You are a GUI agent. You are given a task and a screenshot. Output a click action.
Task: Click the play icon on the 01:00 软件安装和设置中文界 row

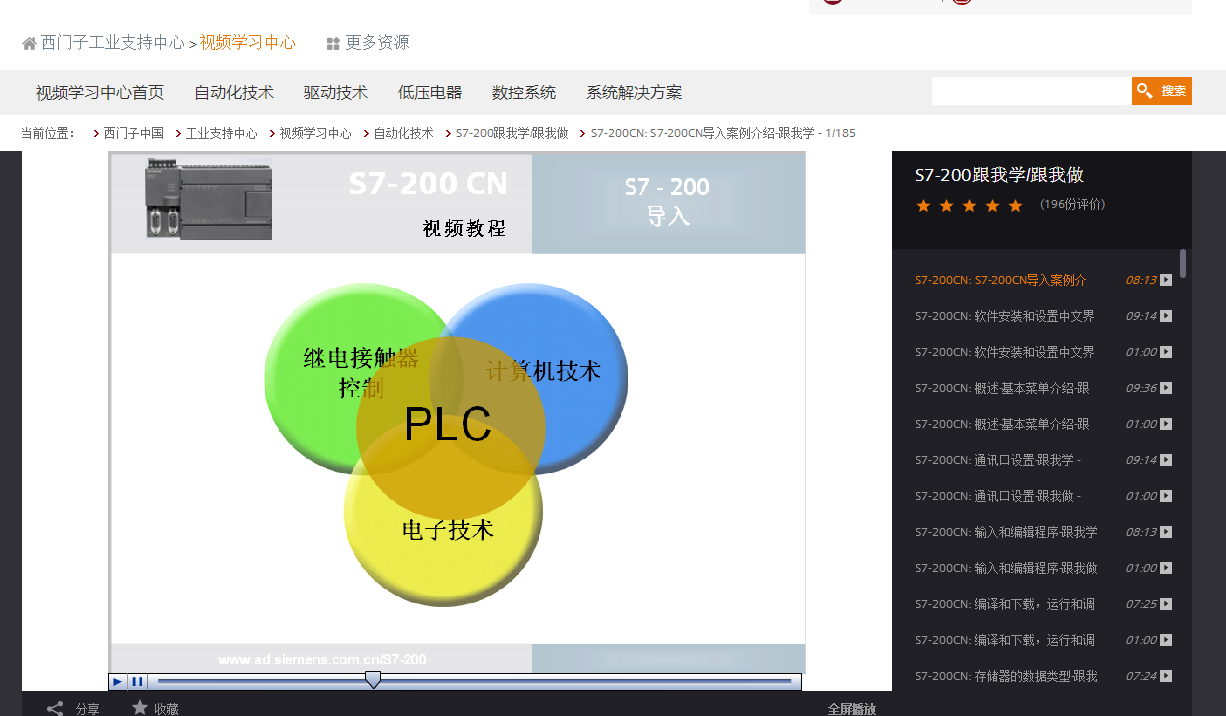point(1166,352)
